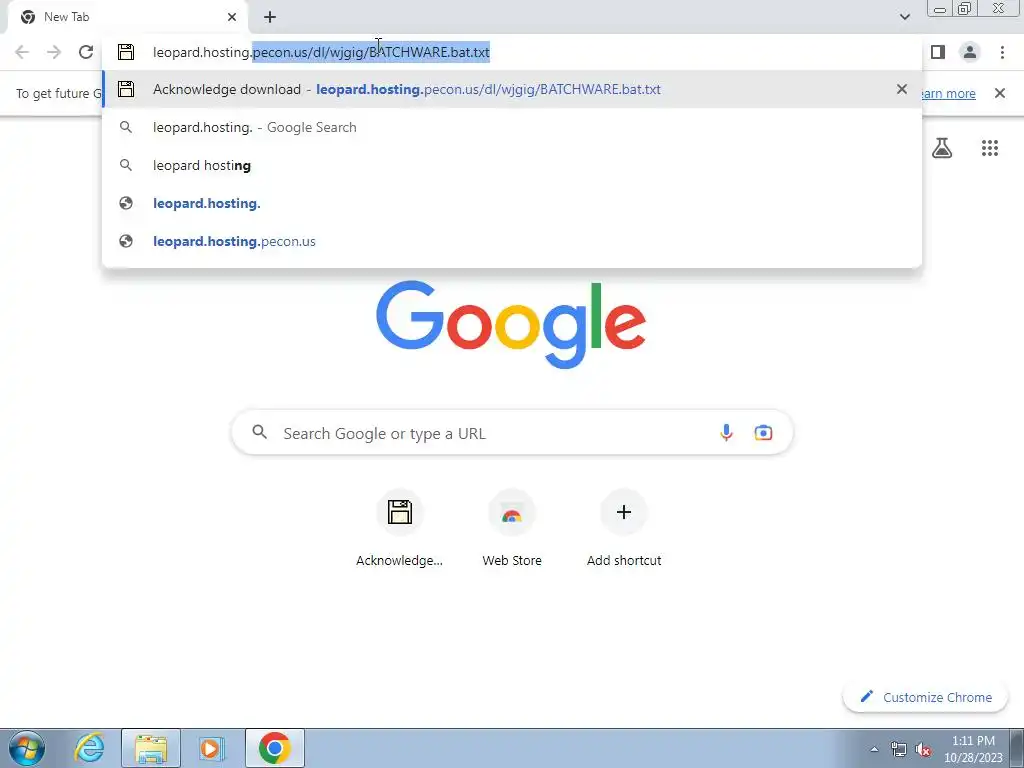The image size is (1024, 768).
Task: Click the browser forward arrow
Action: pos(54,52)
